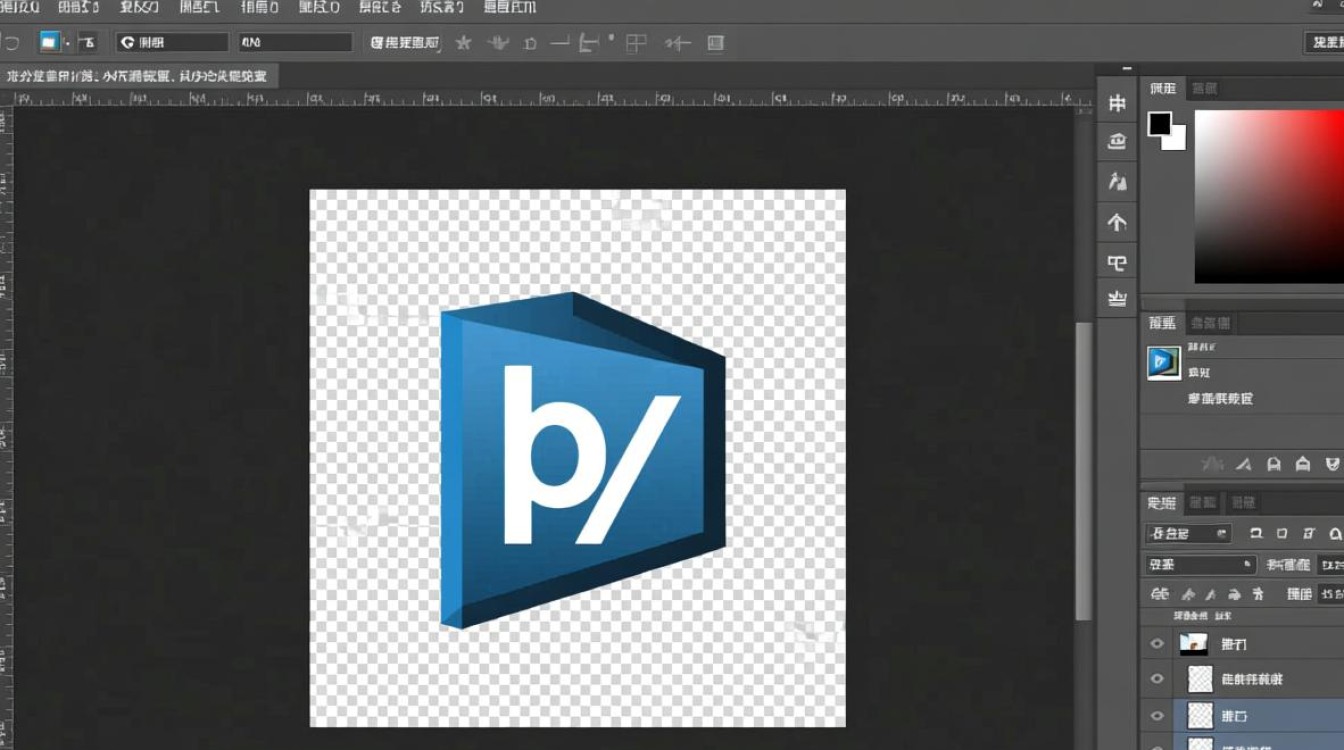Open the tool preset picker arrow
The height and width of the screenshot is (750, 1344).
(x=67, y=43)
